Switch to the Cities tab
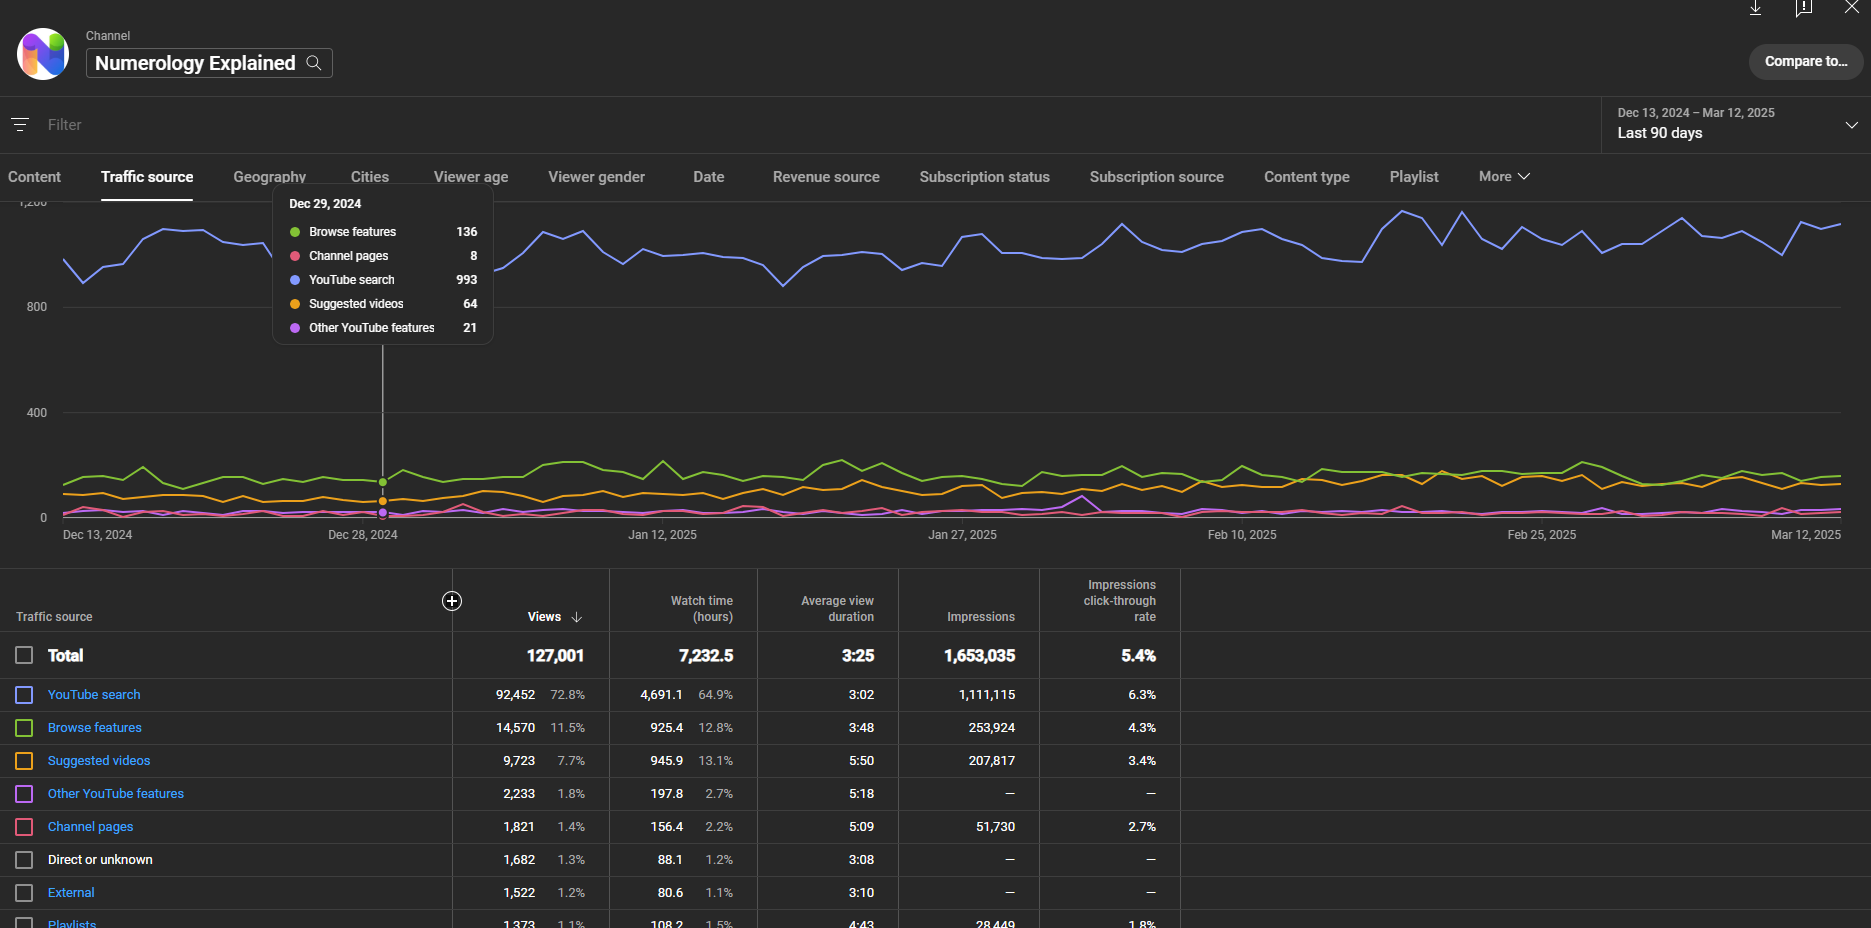Viewport: 1871px width, 928px height. (x=370, y=177)
